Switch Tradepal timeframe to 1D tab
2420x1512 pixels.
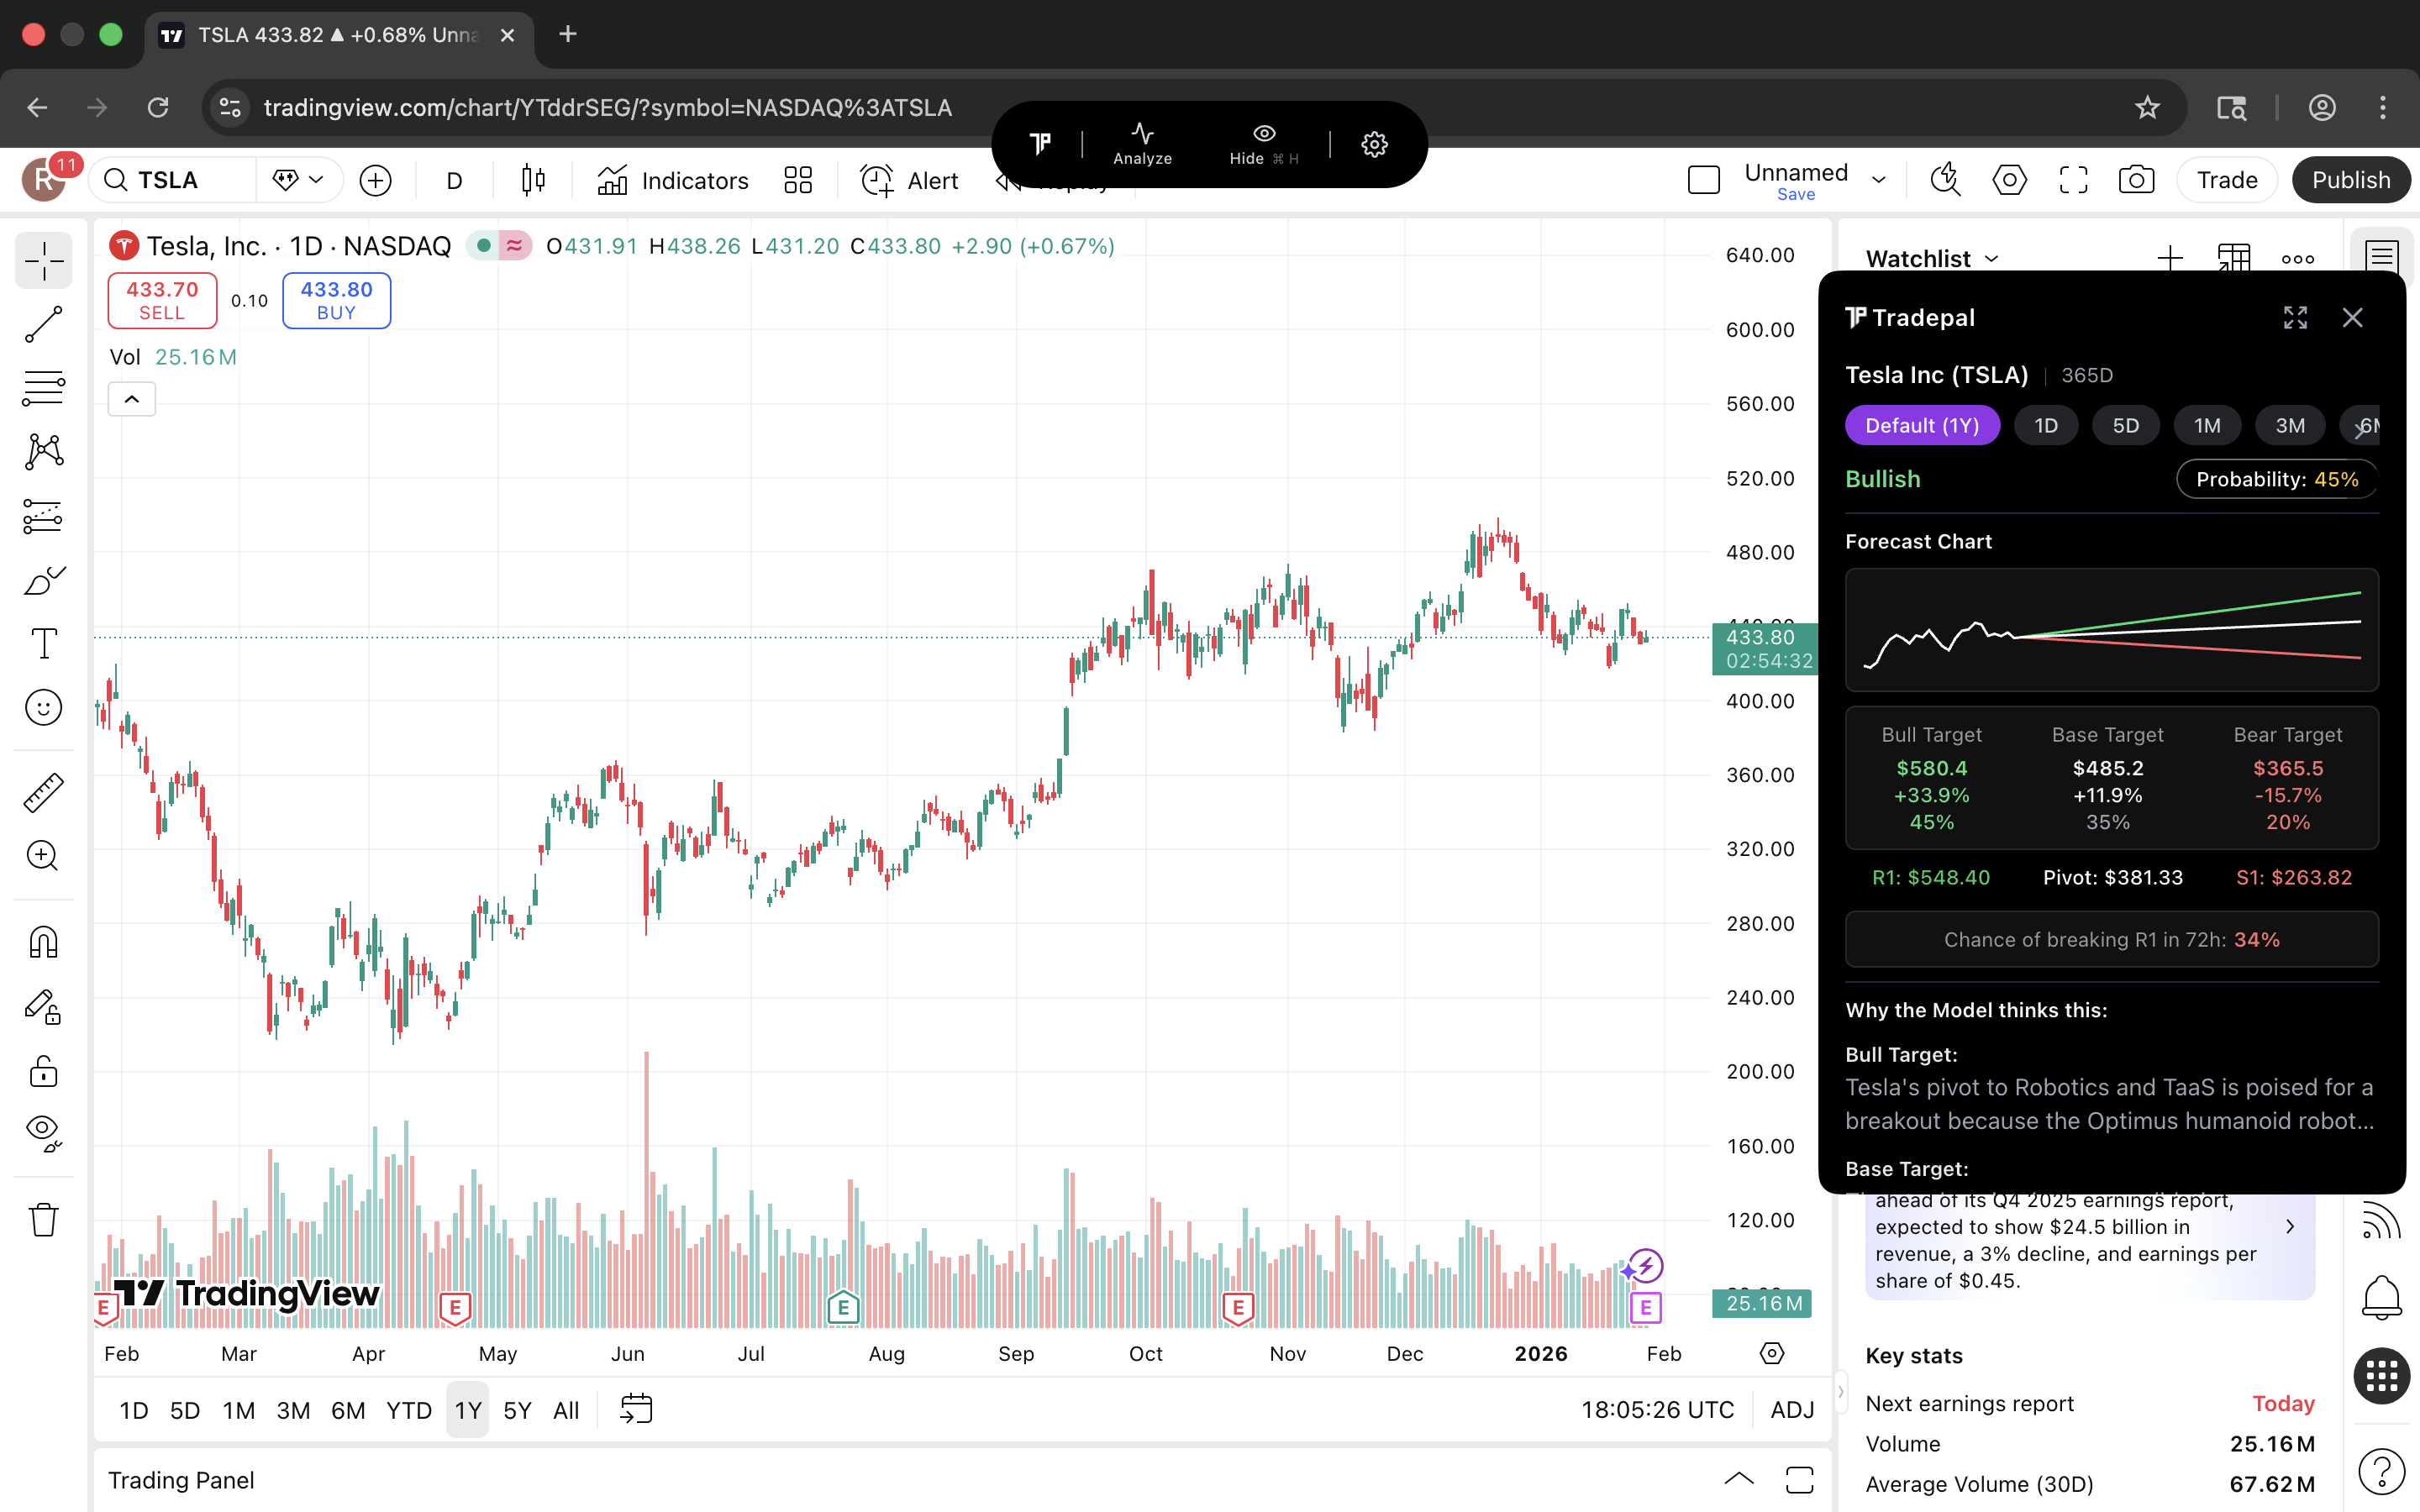(2046, 424)
